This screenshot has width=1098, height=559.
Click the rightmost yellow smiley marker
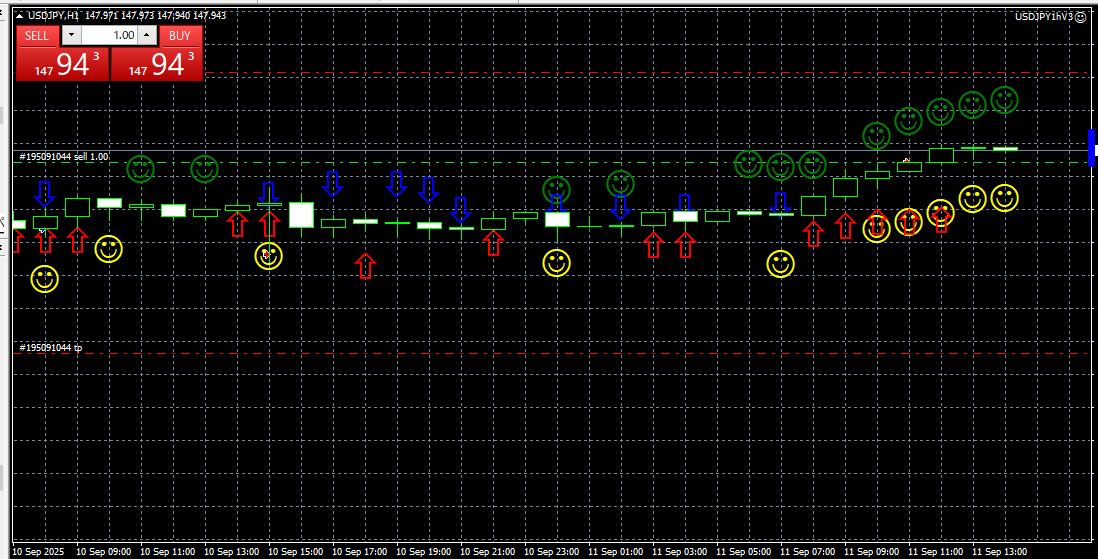[1004, 198]
